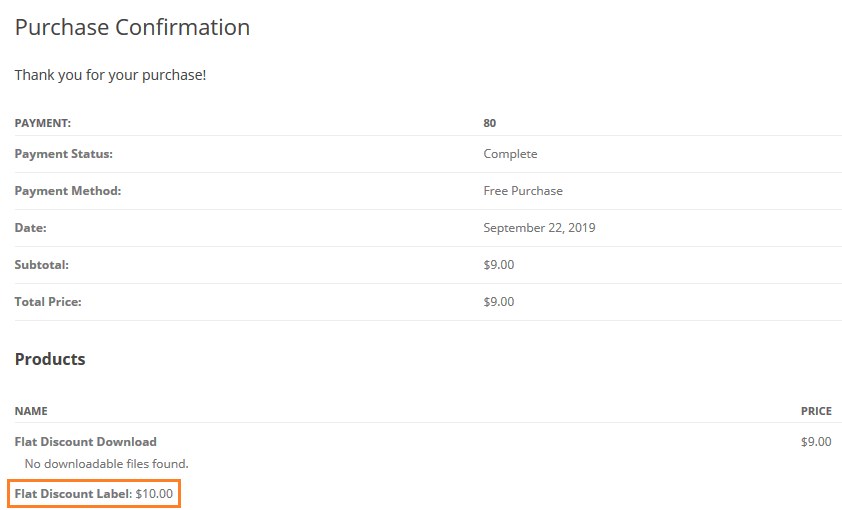Click the Date row label

(x=30, y=228)
